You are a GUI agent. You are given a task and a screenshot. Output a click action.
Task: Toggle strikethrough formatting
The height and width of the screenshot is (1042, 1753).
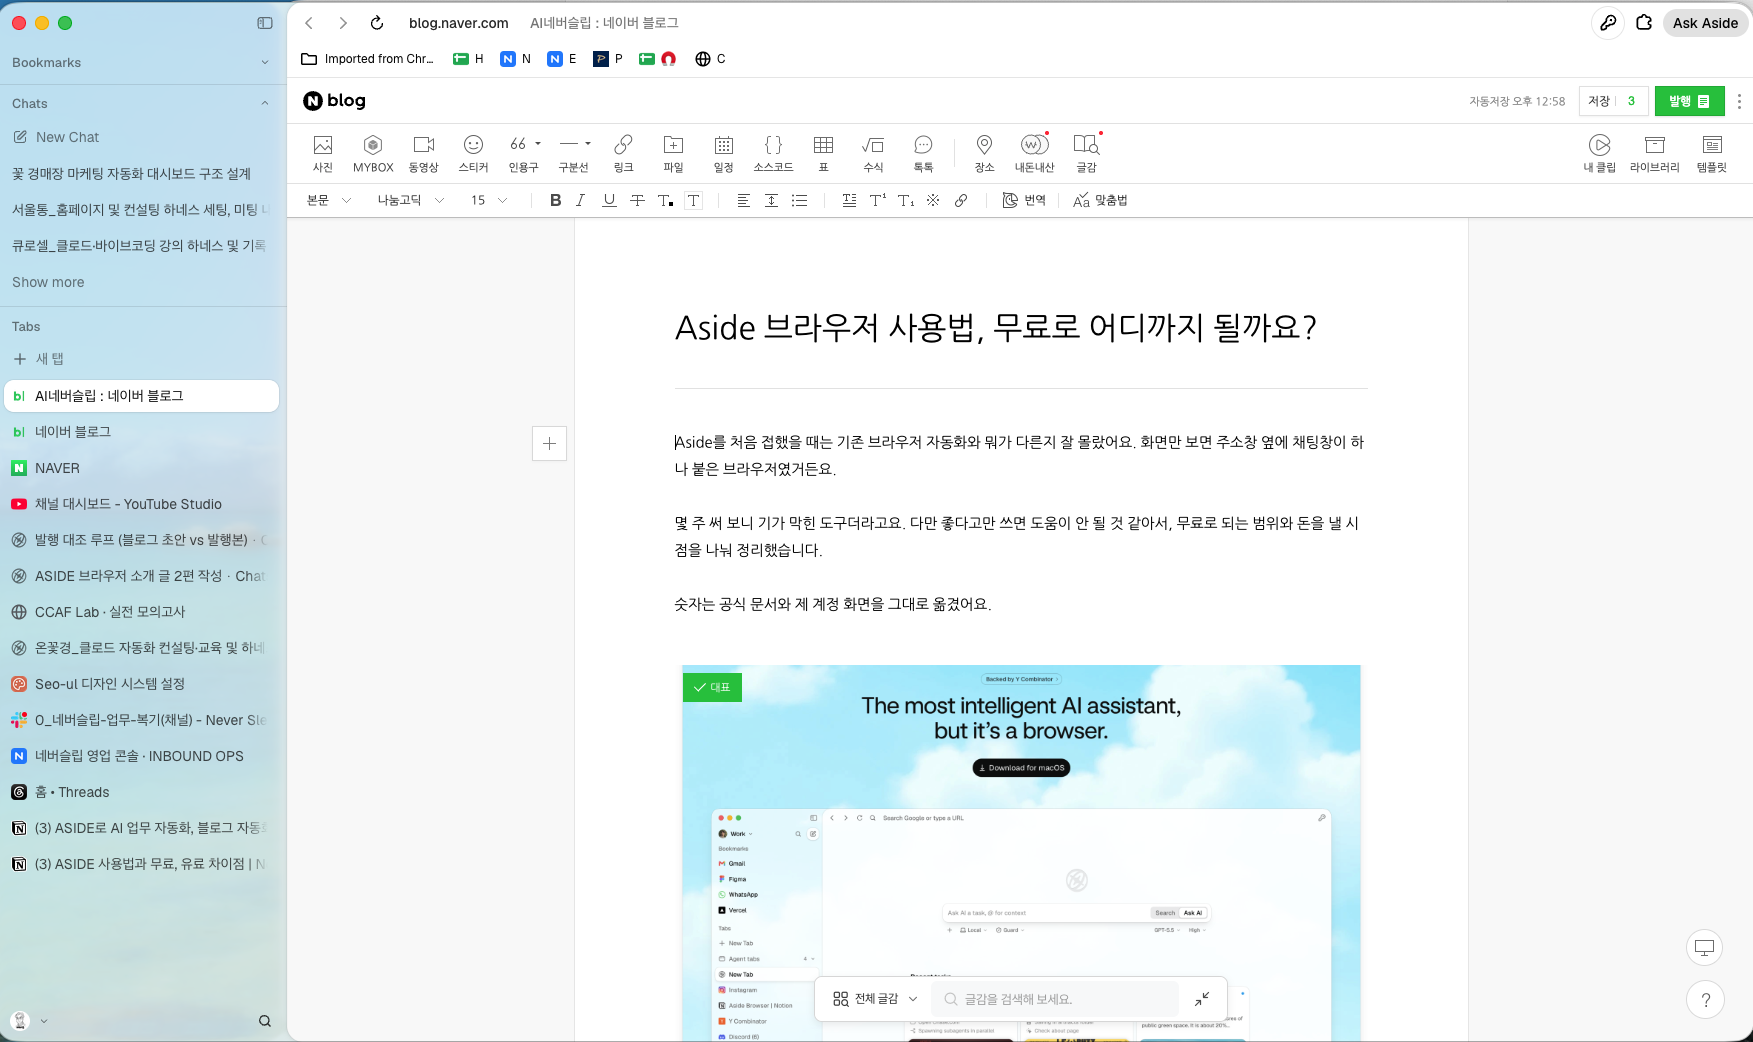pyautogui.click(x=637, y=200)
